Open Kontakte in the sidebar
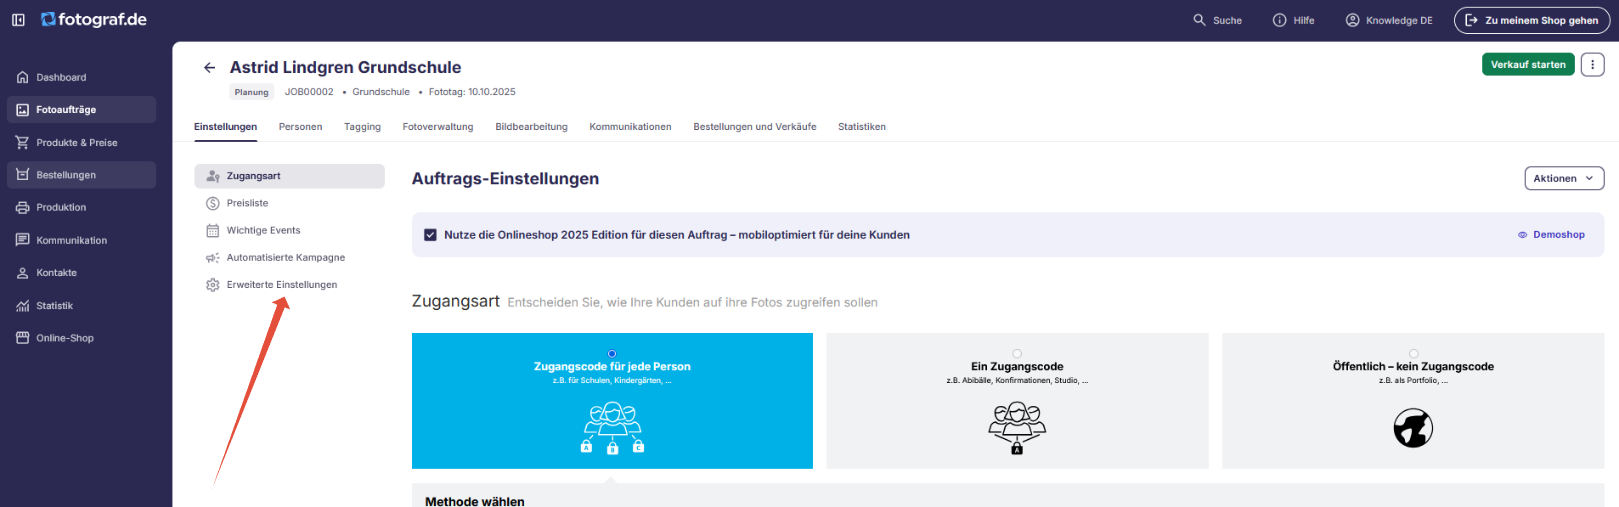The image size is (1619, 507). click(81, 273)
